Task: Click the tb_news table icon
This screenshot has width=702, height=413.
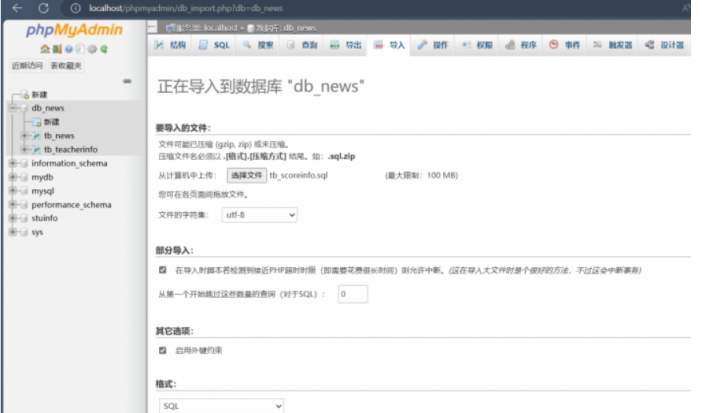Action: [x=37, y=136]
